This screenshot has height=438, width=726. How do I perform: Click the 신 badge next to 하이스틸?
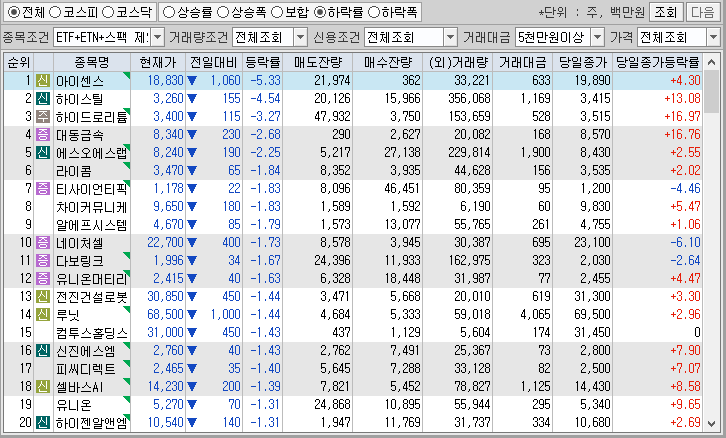[x=43, y=99]
